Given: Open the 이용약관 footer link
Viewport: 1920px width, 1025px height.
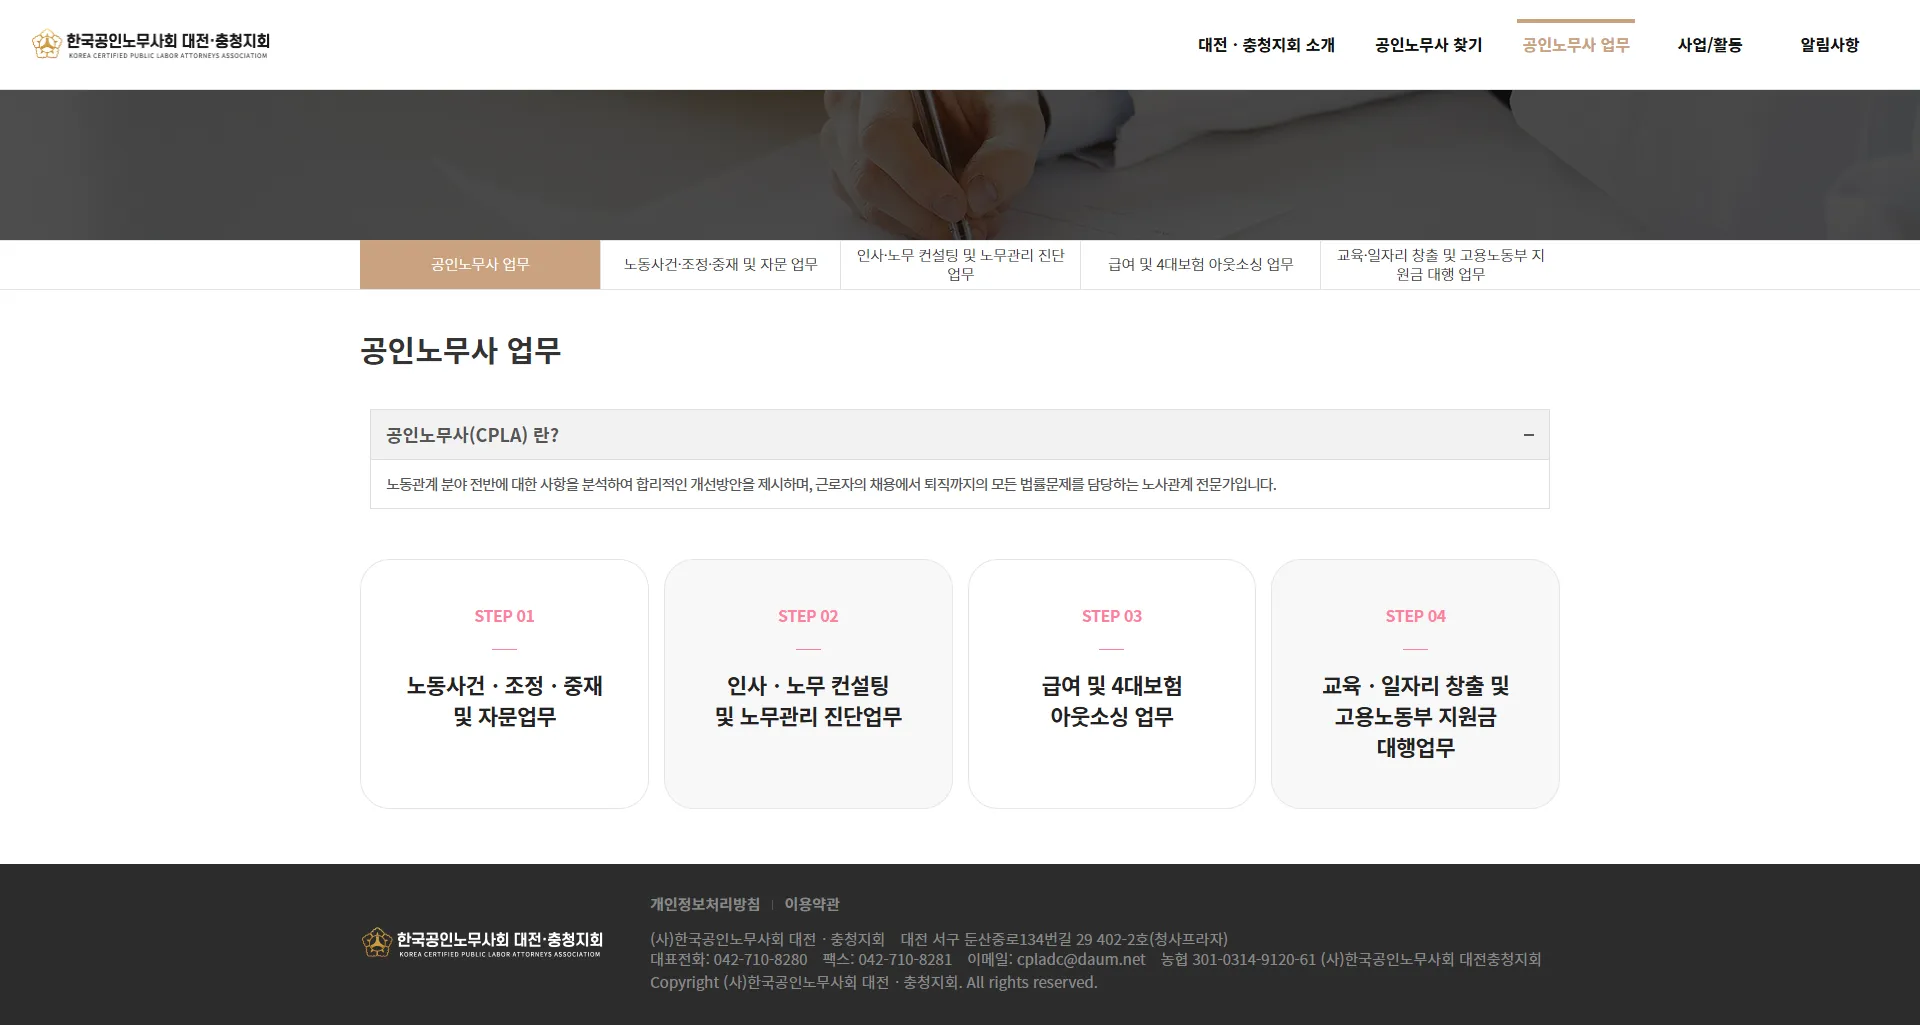Looking at the screenshot, I should [x=812, y=904].
